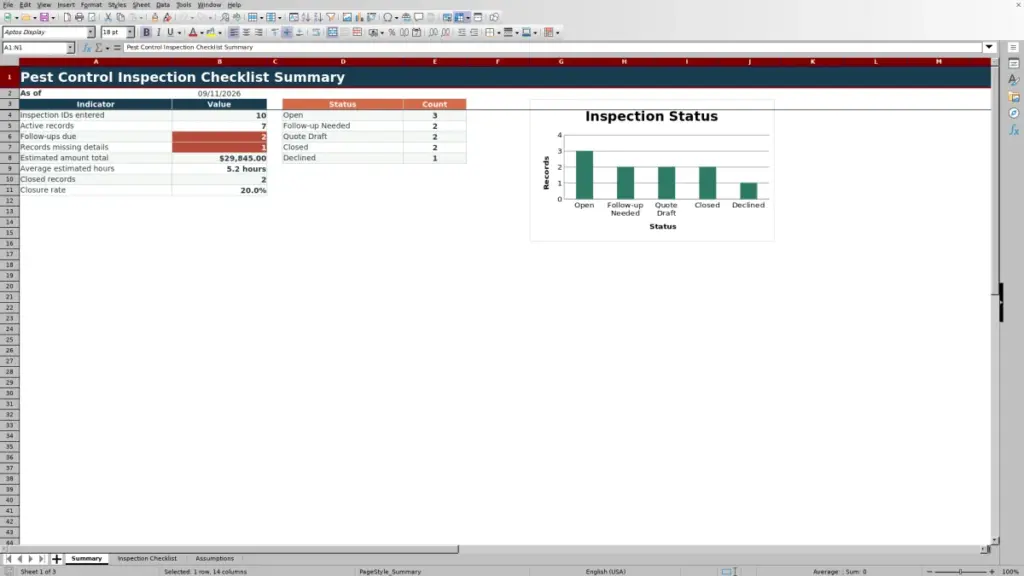This screenshot has height=576, width=1024.
Task: Toggle Freeze Rows and Columns button
Action: coord(459,17)
